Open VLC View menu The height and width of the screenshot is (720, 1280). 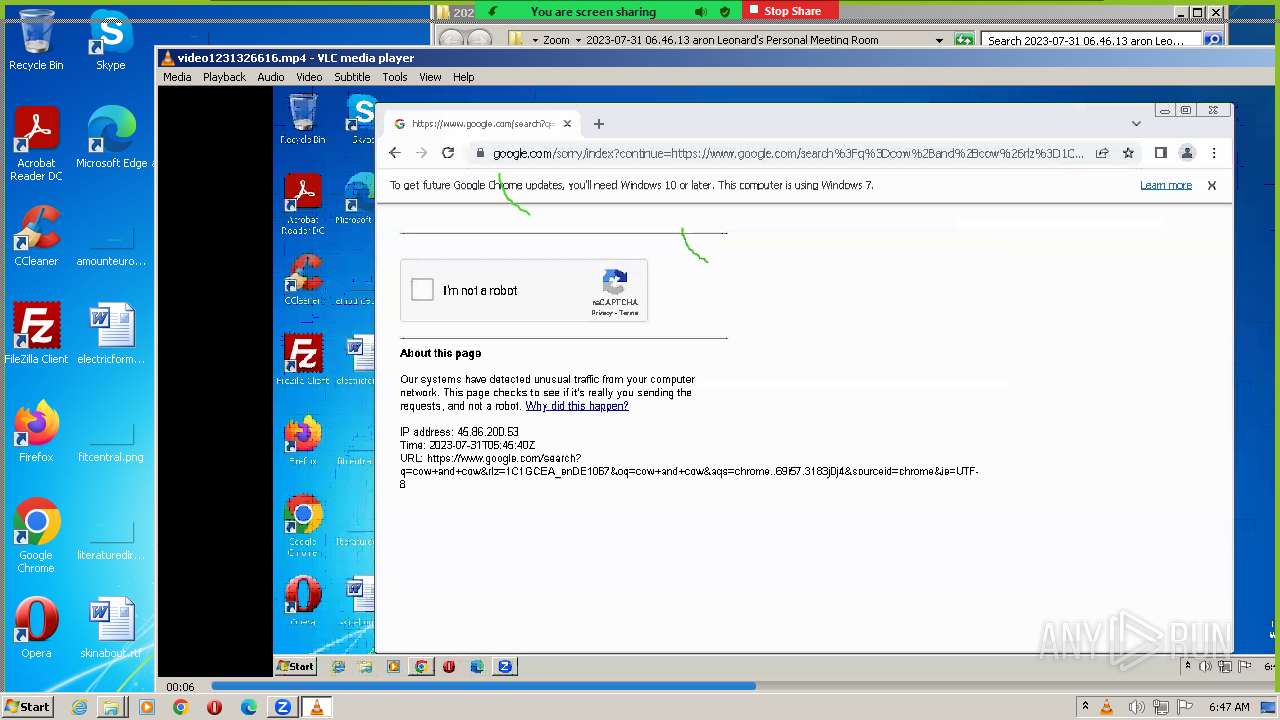point(430,77)
